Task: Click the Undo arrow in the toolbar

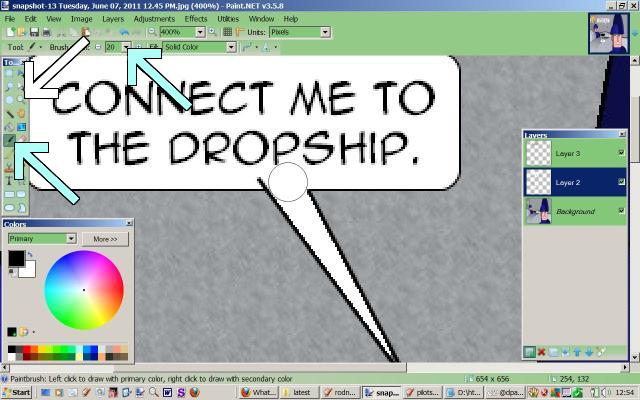Action: pos(123,32)
